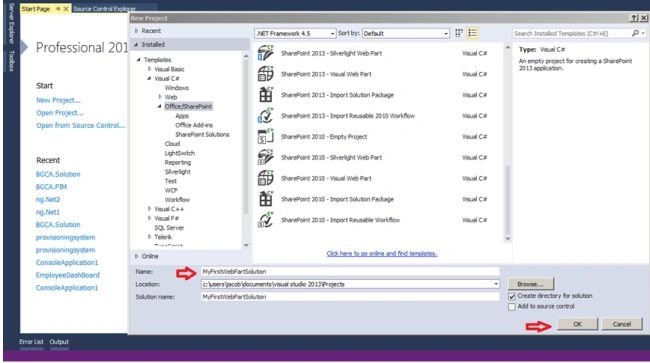This screenshot has height=363, width=650.
Task: Click the OK button
Action: click(577, 324)
